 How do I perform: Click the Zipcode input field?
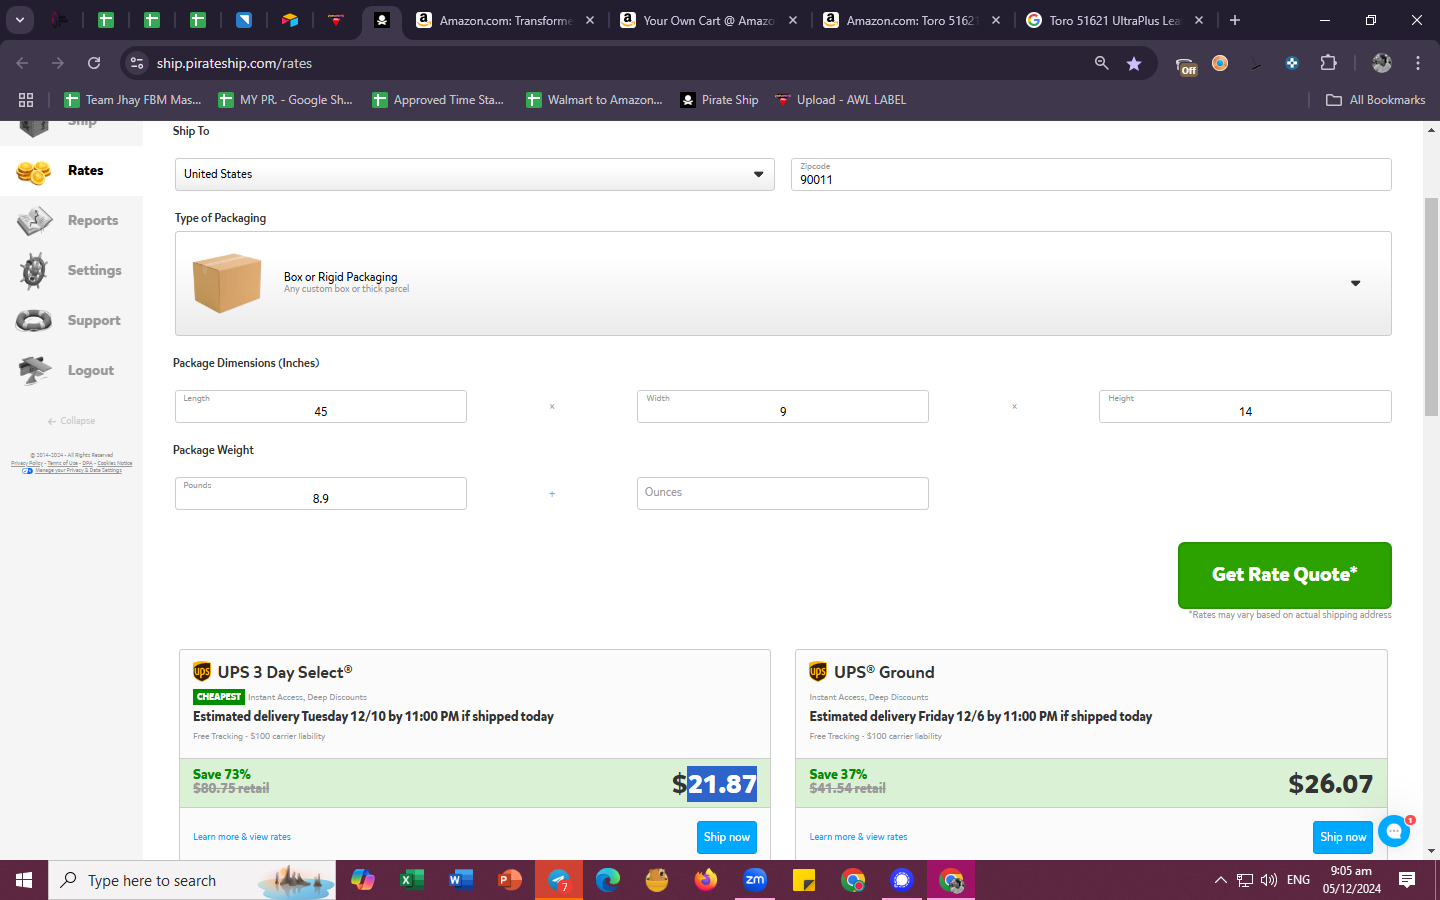(x=1091, y=174)
